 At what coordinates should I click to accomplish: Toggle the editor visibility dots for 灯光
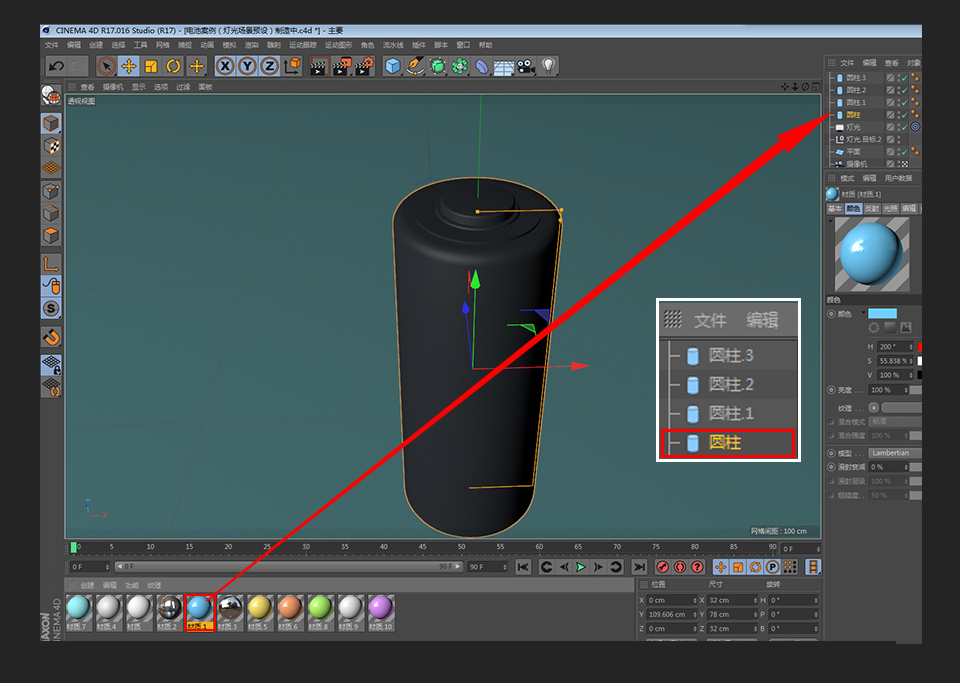(x=899, y=127)
